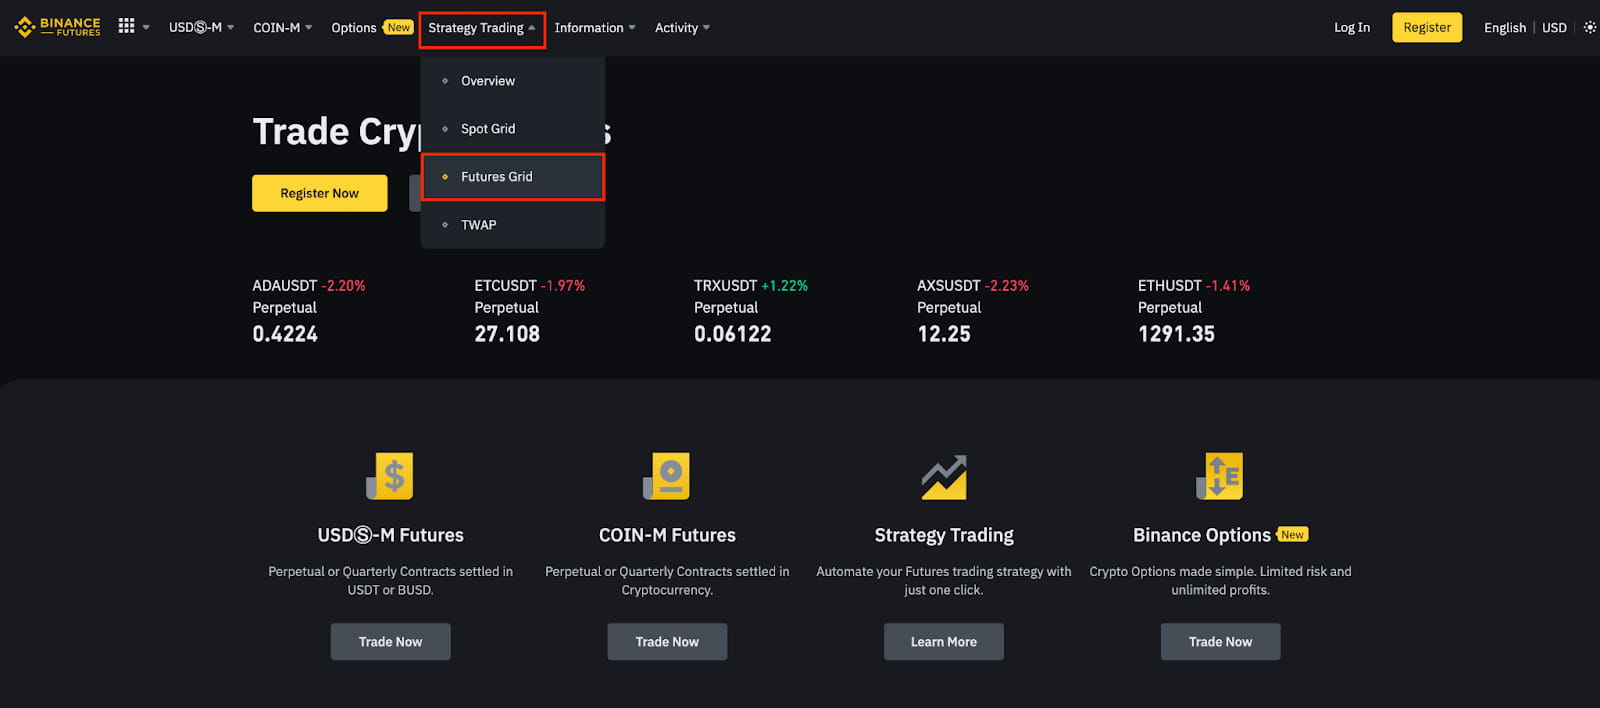The height and width of the screenshot is (708, 1600).
Task: Select Futures Grid from menu
Action: [513, 177]
